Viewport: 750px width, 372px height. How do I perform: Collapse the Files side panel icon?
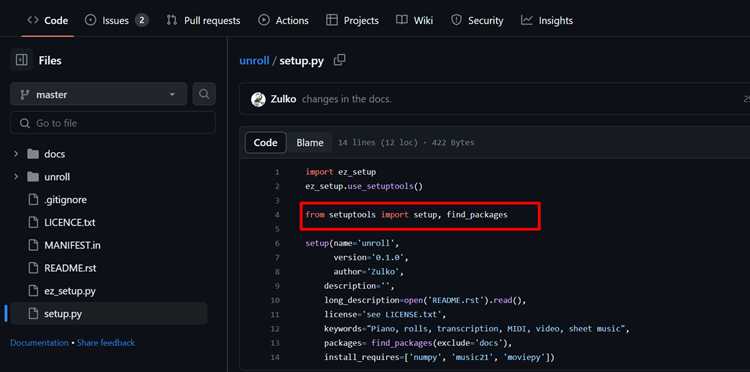click(22, 60)
